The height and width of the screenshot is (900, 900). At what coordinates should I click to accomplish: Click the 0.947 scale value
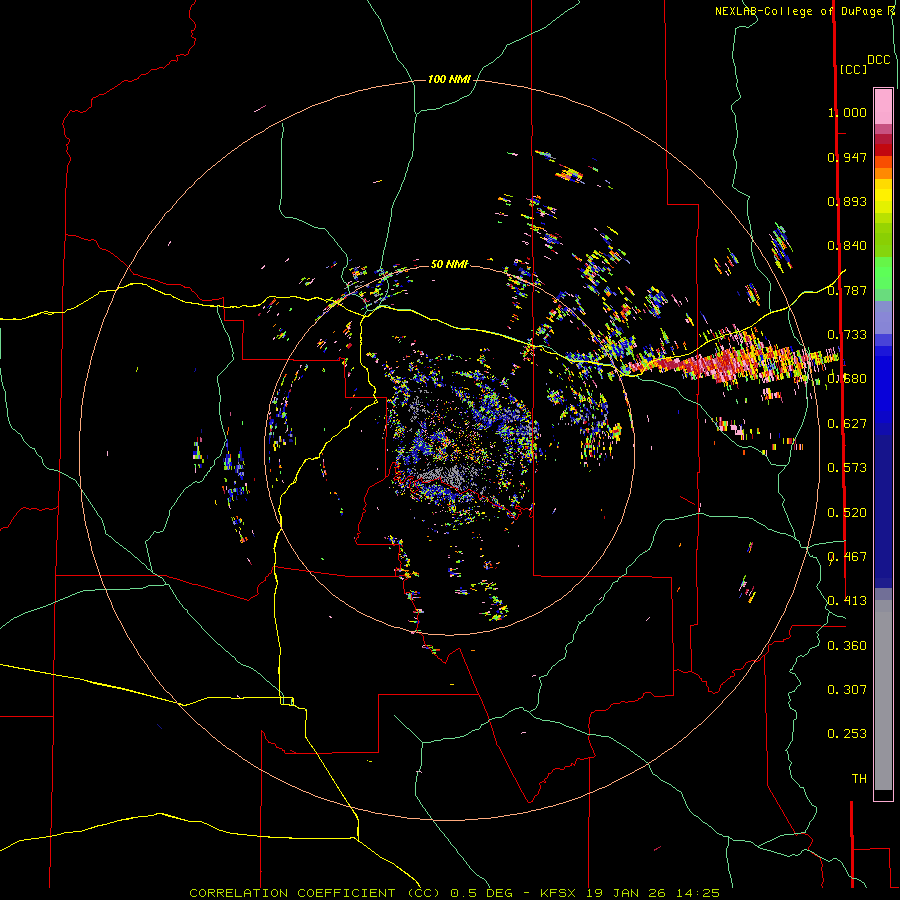pyautogui.click(x=847, y=157)
